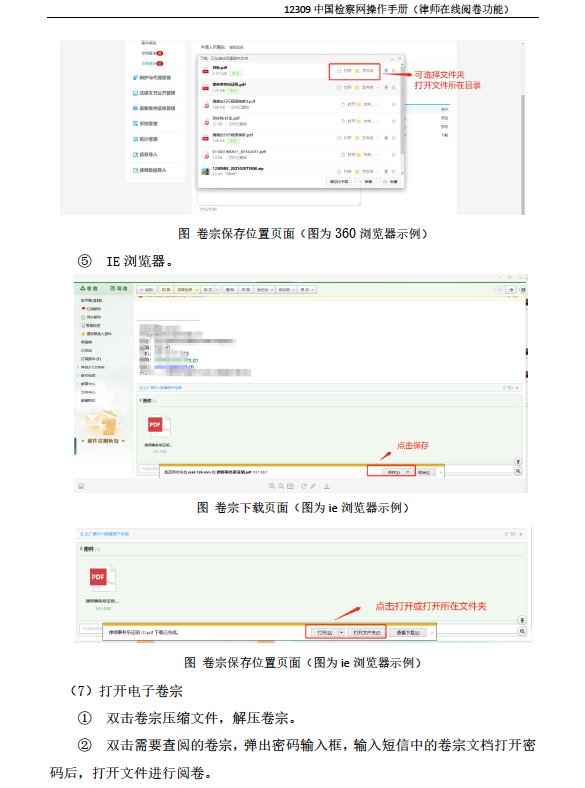The width and height of the screenshot is (585, 788).
Task: Open the 更多 dropdown in the mail toolbar
Action: pos(307,290)
